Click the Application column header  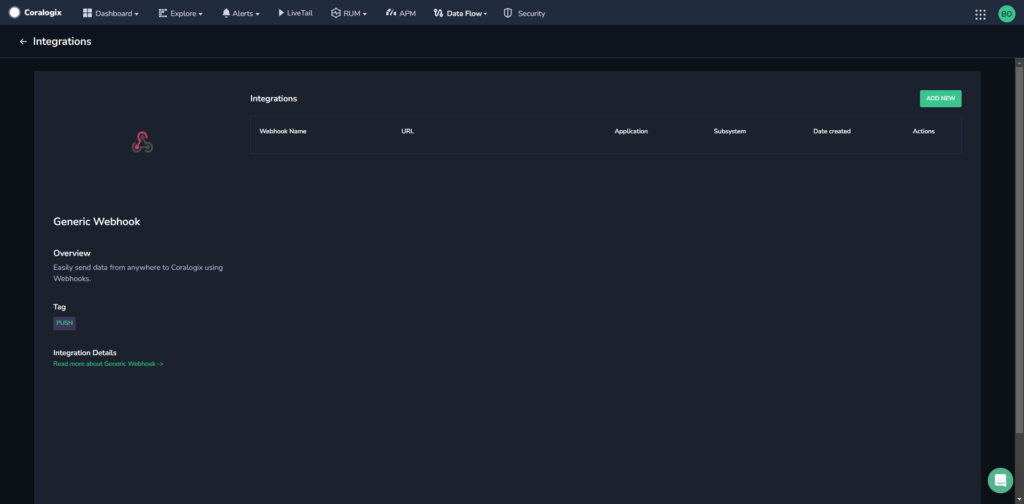point(631,131)
